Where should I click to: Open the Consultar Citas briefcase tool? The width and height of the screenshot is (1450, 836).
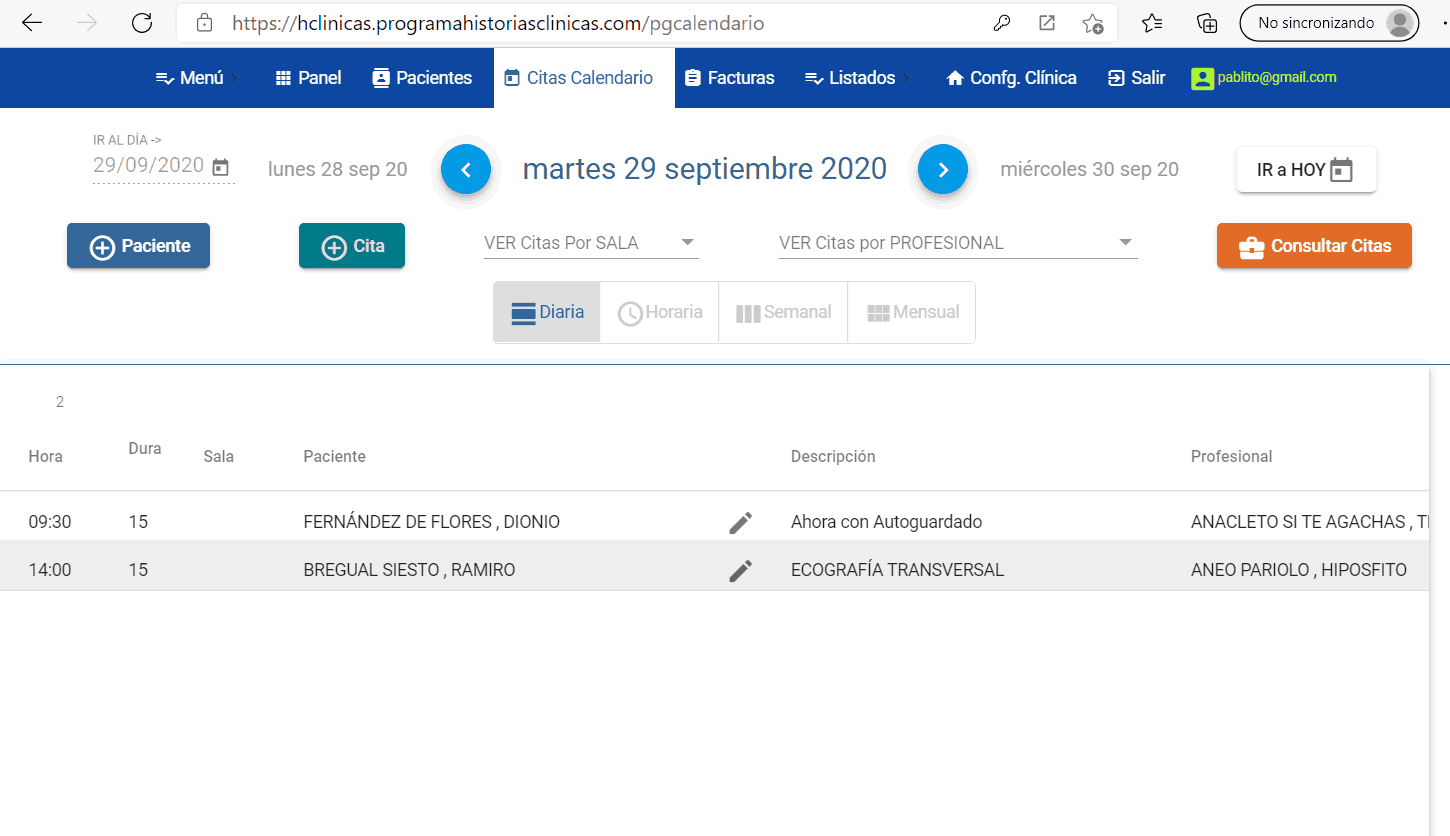1313,245
